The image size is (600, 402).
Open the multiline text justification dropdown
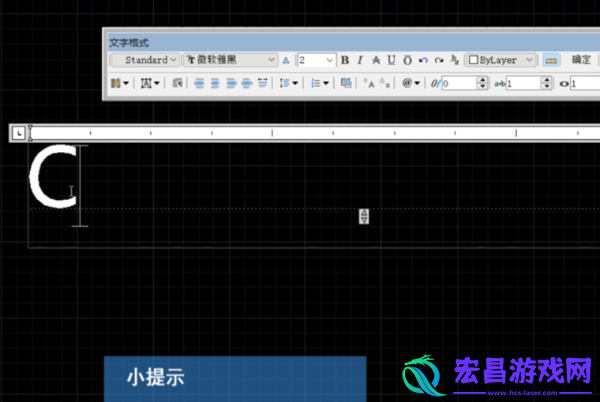(150, 83)
